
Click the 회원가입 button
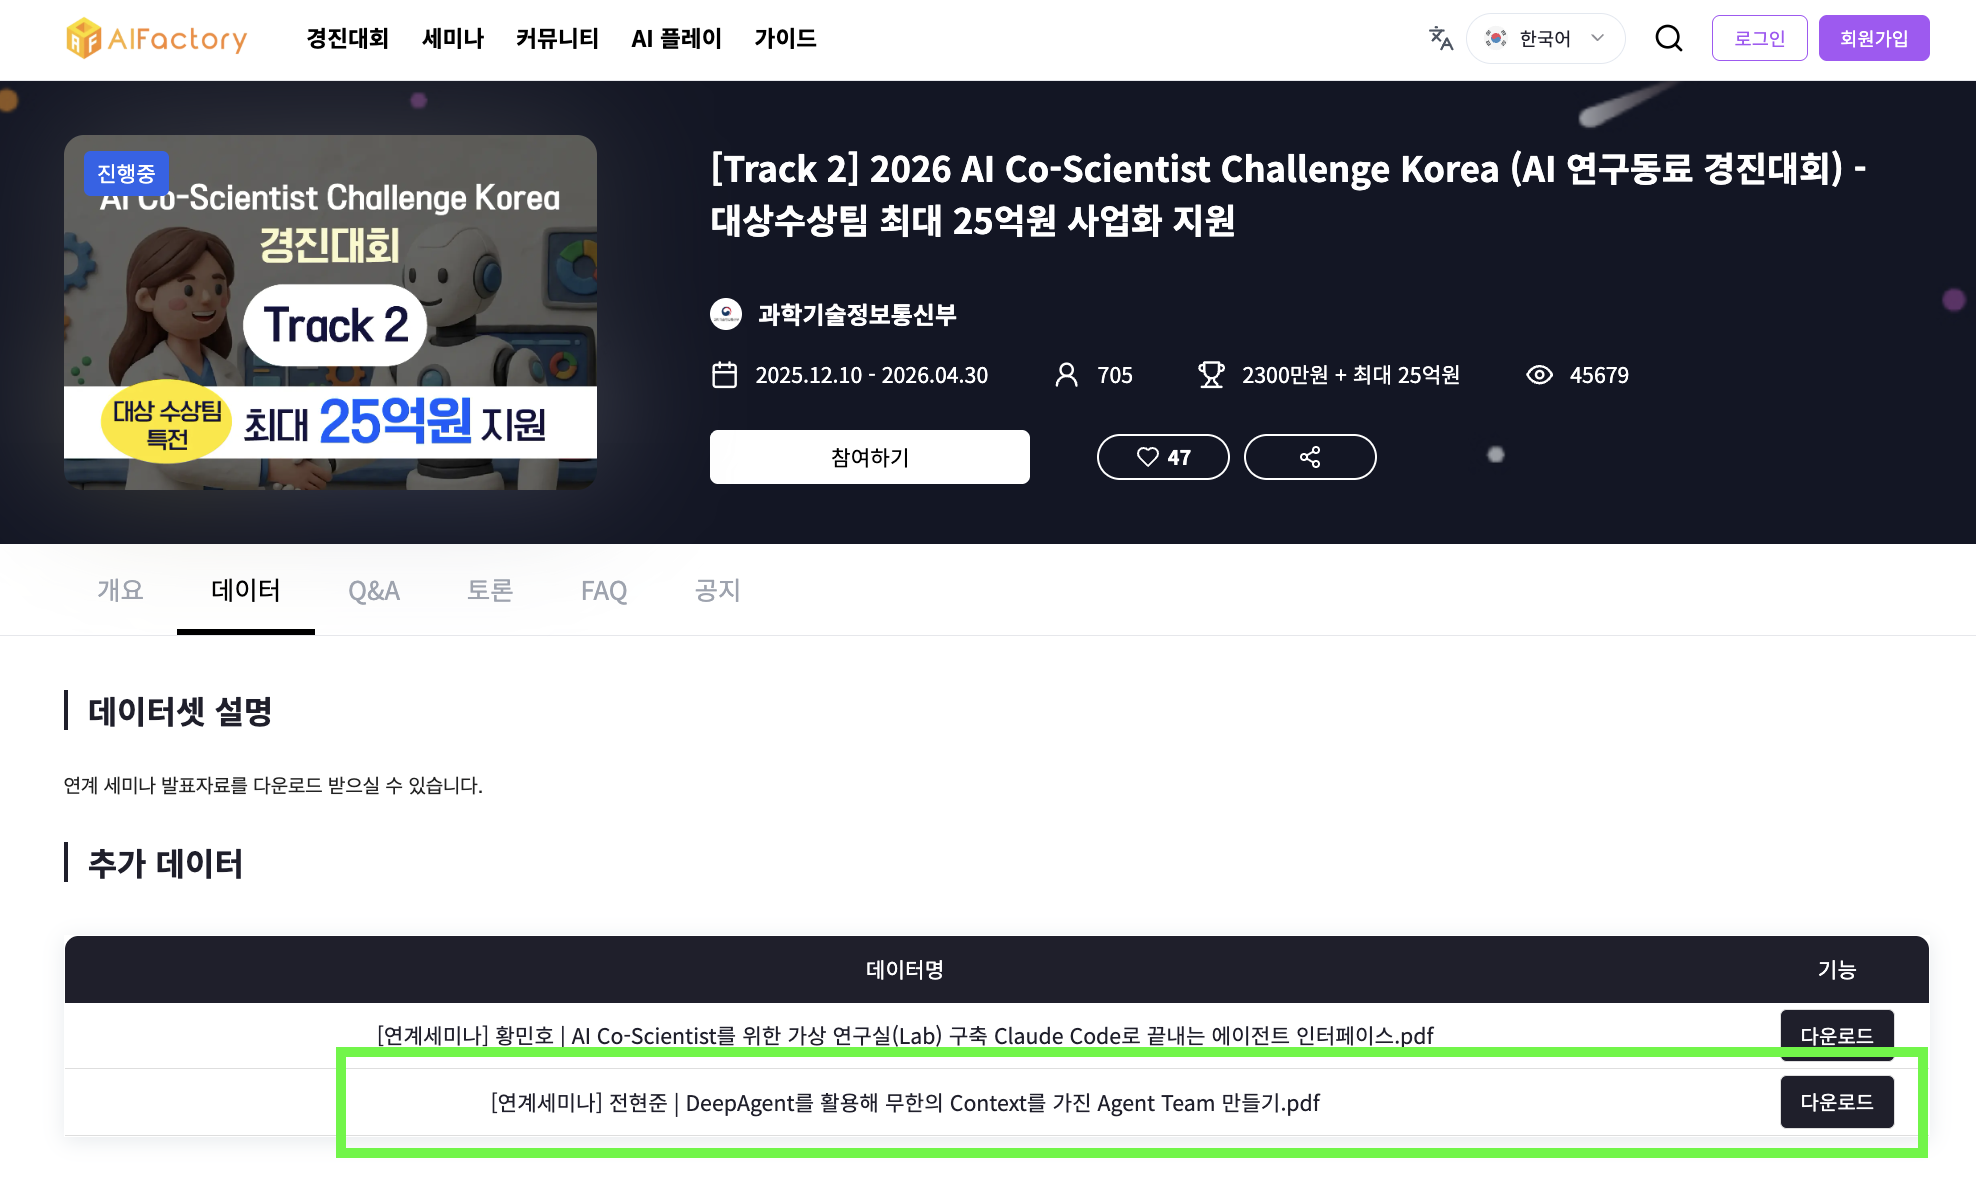[1874, 38]
